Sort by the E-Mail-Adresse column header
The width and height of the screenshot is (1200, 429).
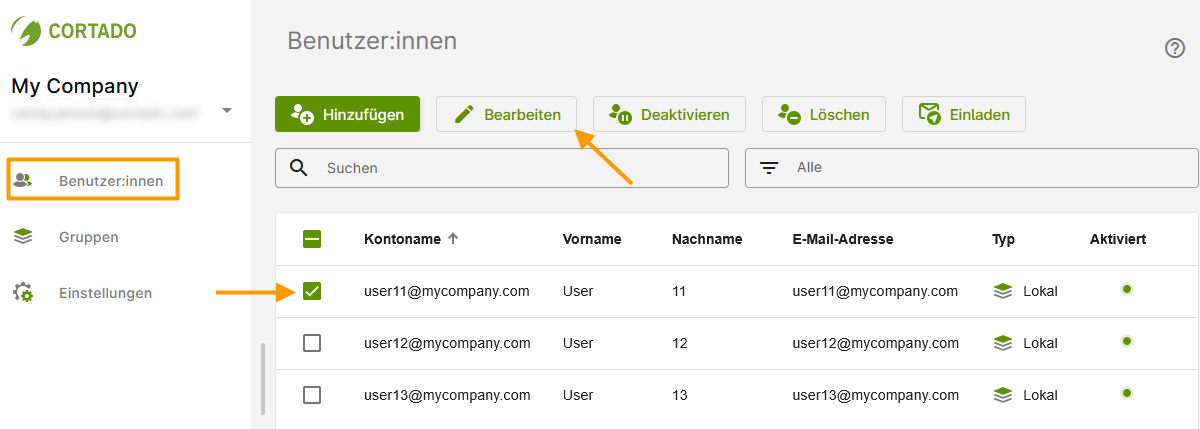[x=843, y=239]
